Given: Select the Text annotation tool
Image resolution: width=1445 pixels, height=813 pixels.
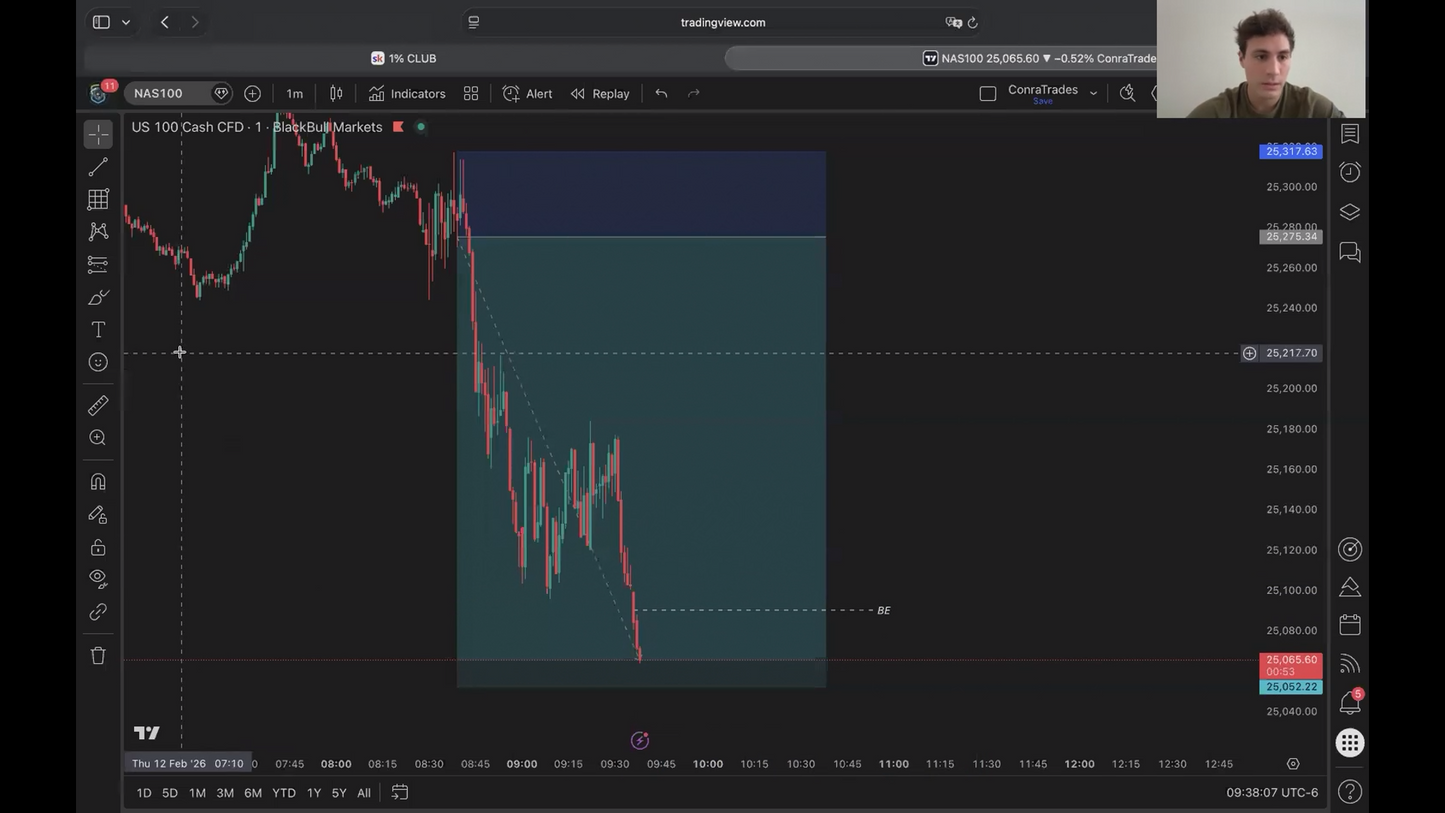Looking at the screenshot, I should coord(98,330).
